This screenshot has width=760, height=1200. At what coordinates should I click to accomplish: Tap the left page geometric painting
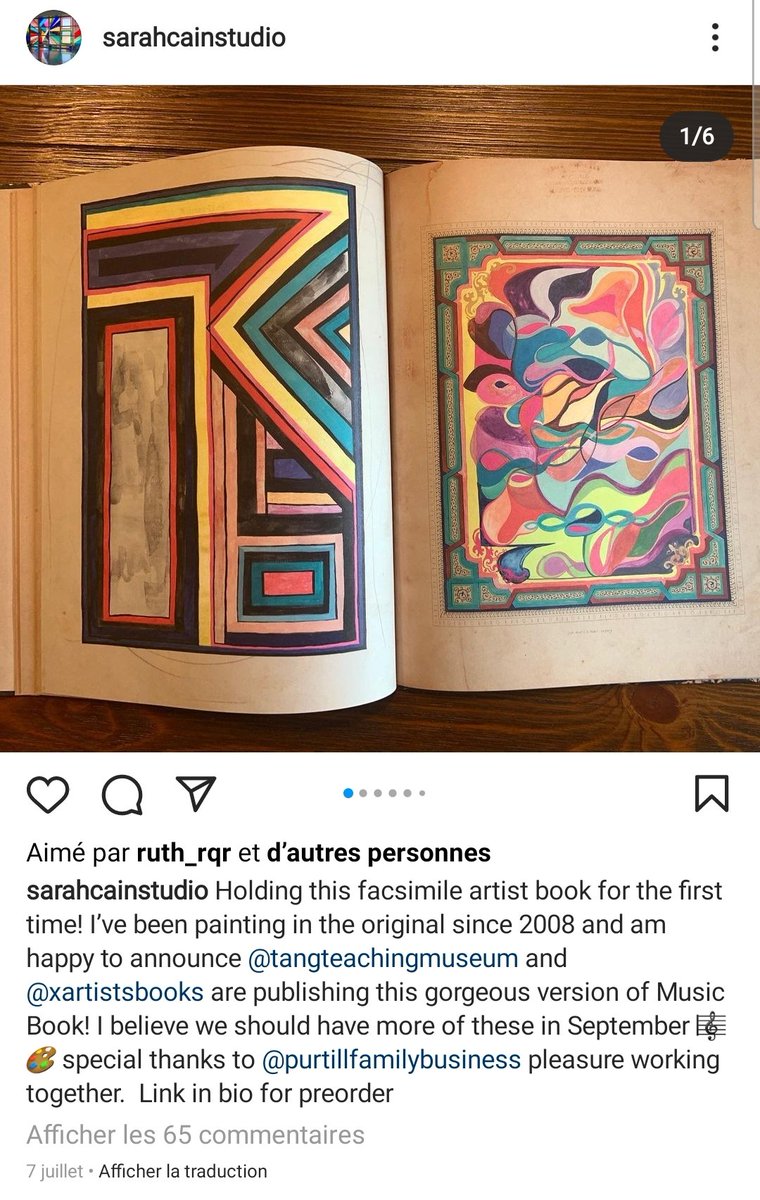(x=220, y=418)
